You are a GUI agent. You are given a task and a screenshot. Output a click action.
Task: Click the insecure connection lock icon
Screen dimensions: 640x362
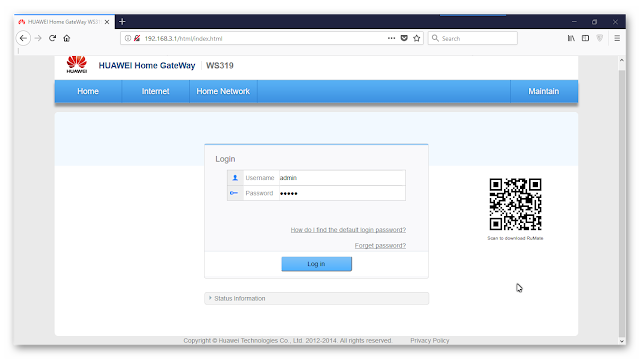pyautogui.click(x=137, y=38)
